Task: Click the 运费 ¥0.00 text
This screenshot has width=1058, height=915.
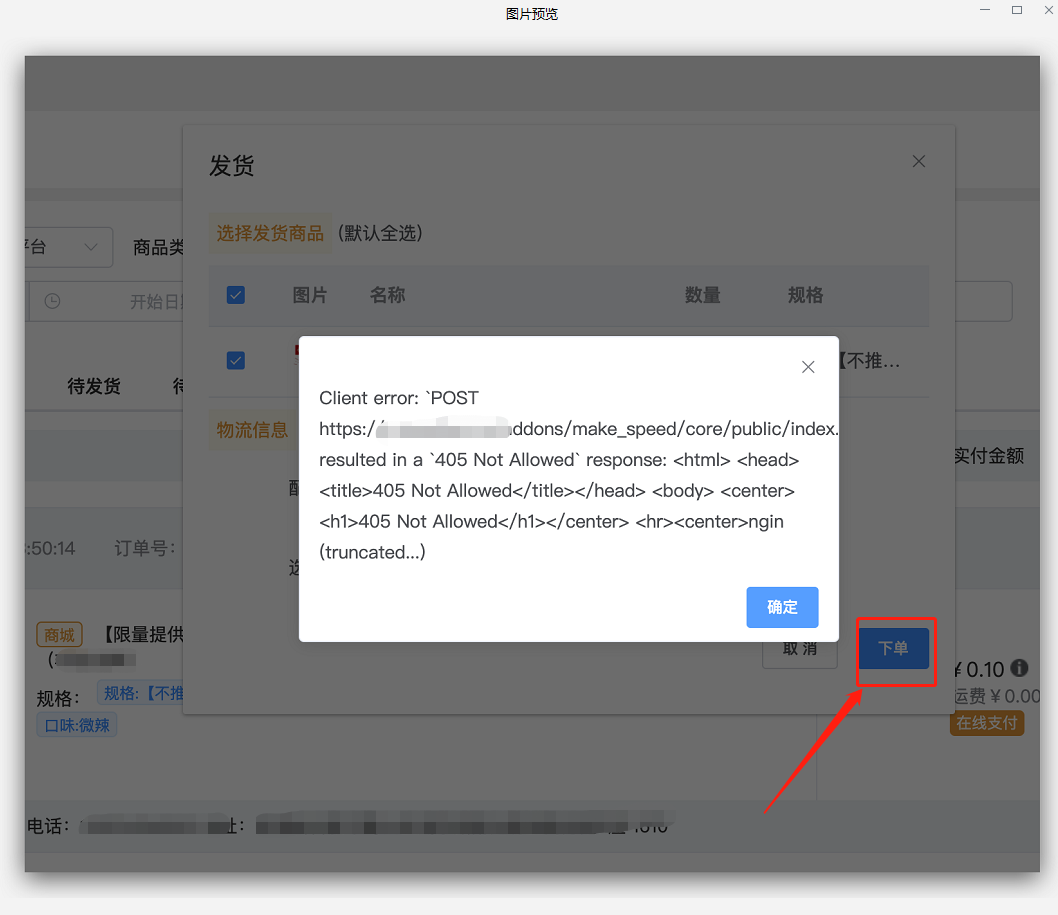Action: click(997, 696)
